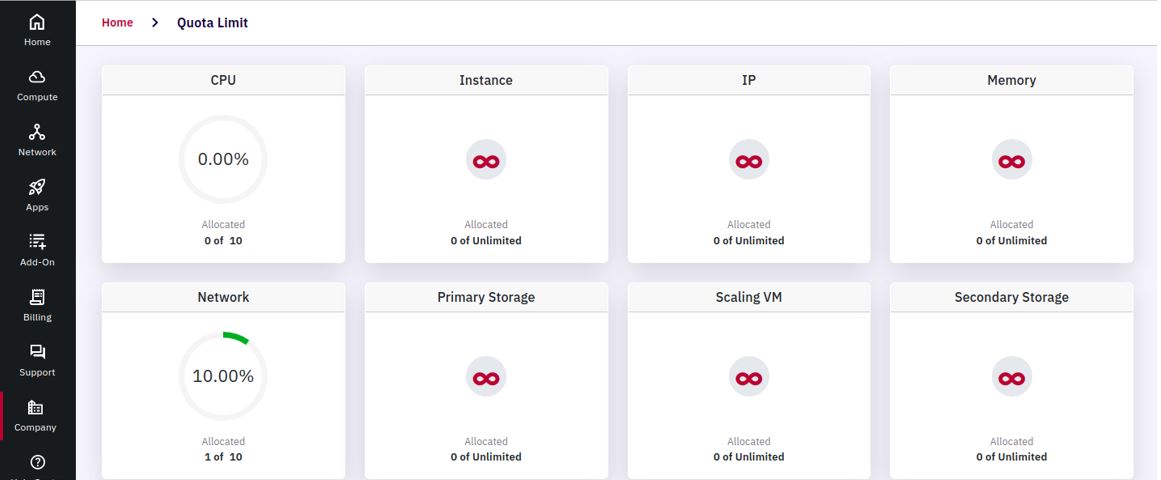Open the Compute cloud icon
The height and width of the screenshot is (480, 1161).
(x=37, y=77)
